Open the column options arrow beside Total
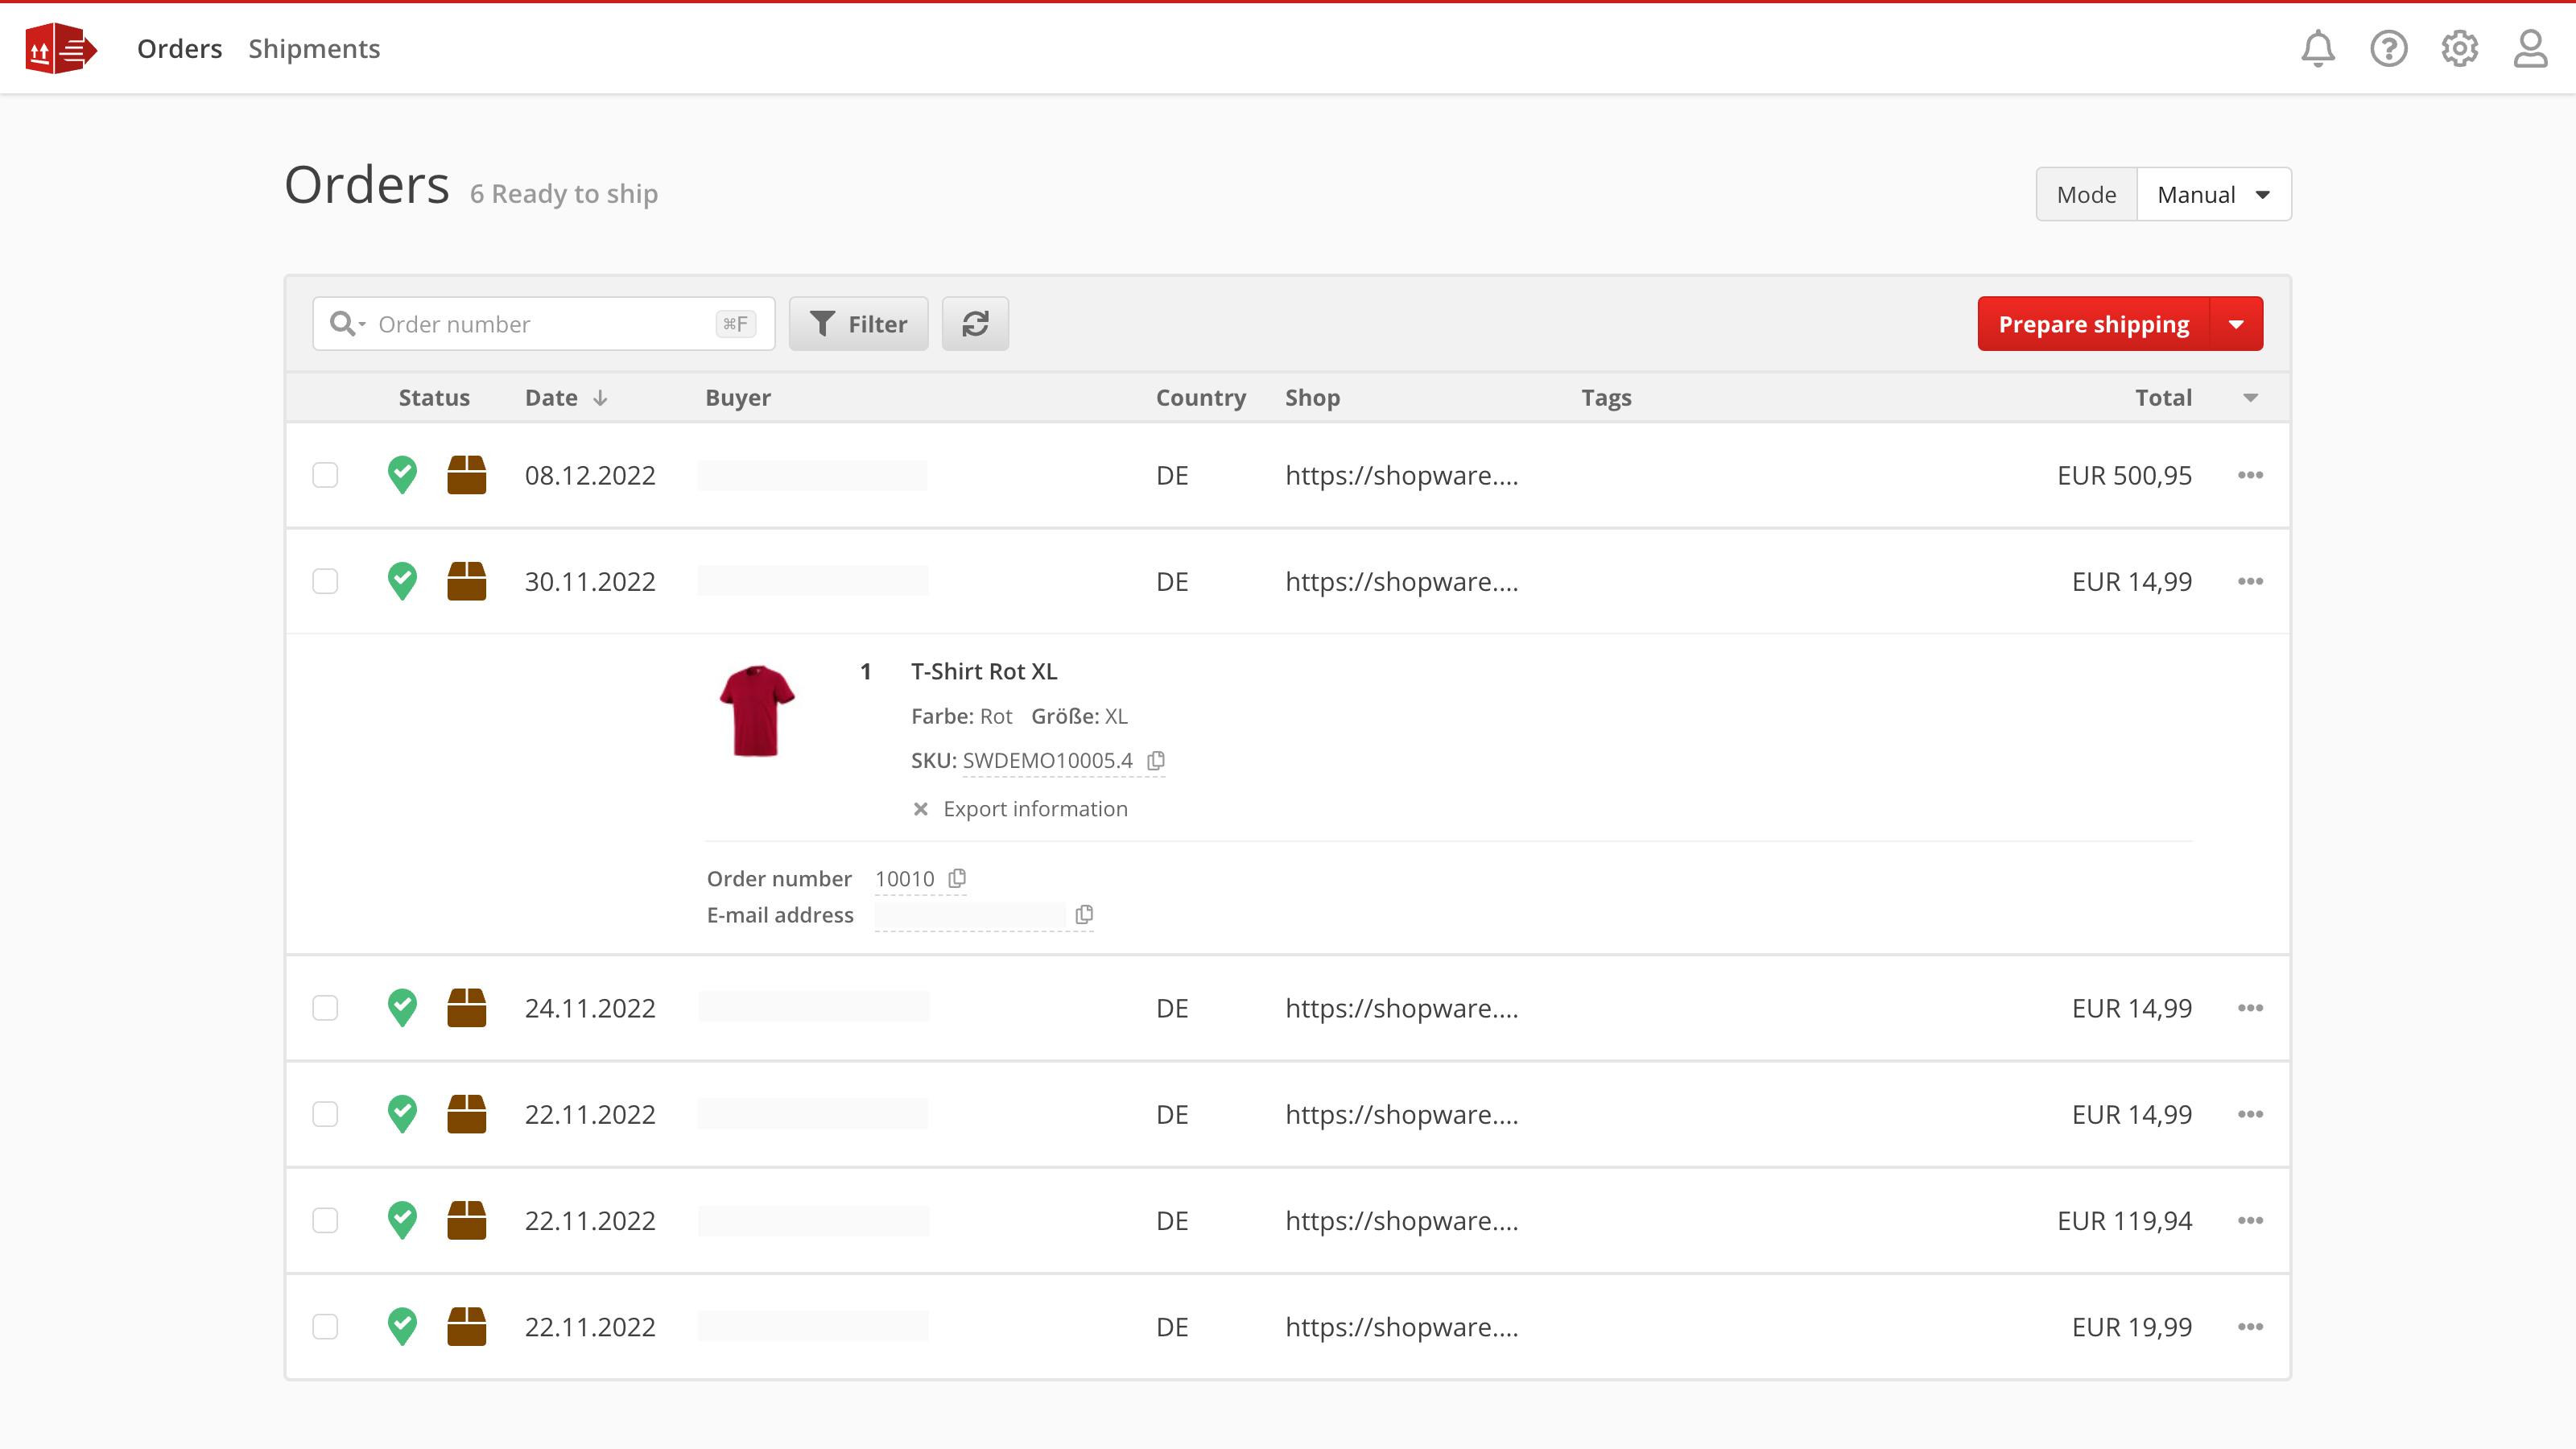This screenshot has height=1449, width=2576. coord(2250,398)
